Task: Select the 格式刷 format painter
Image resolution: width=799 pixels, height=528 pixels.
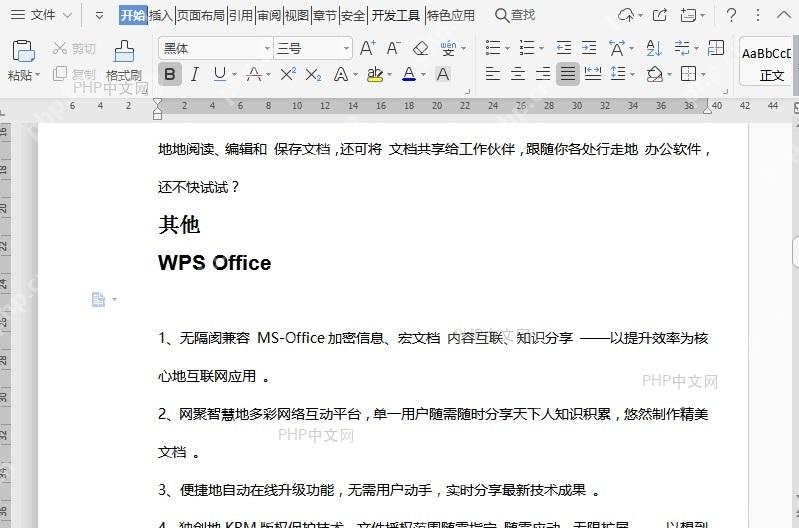Action: pos(124,61)
